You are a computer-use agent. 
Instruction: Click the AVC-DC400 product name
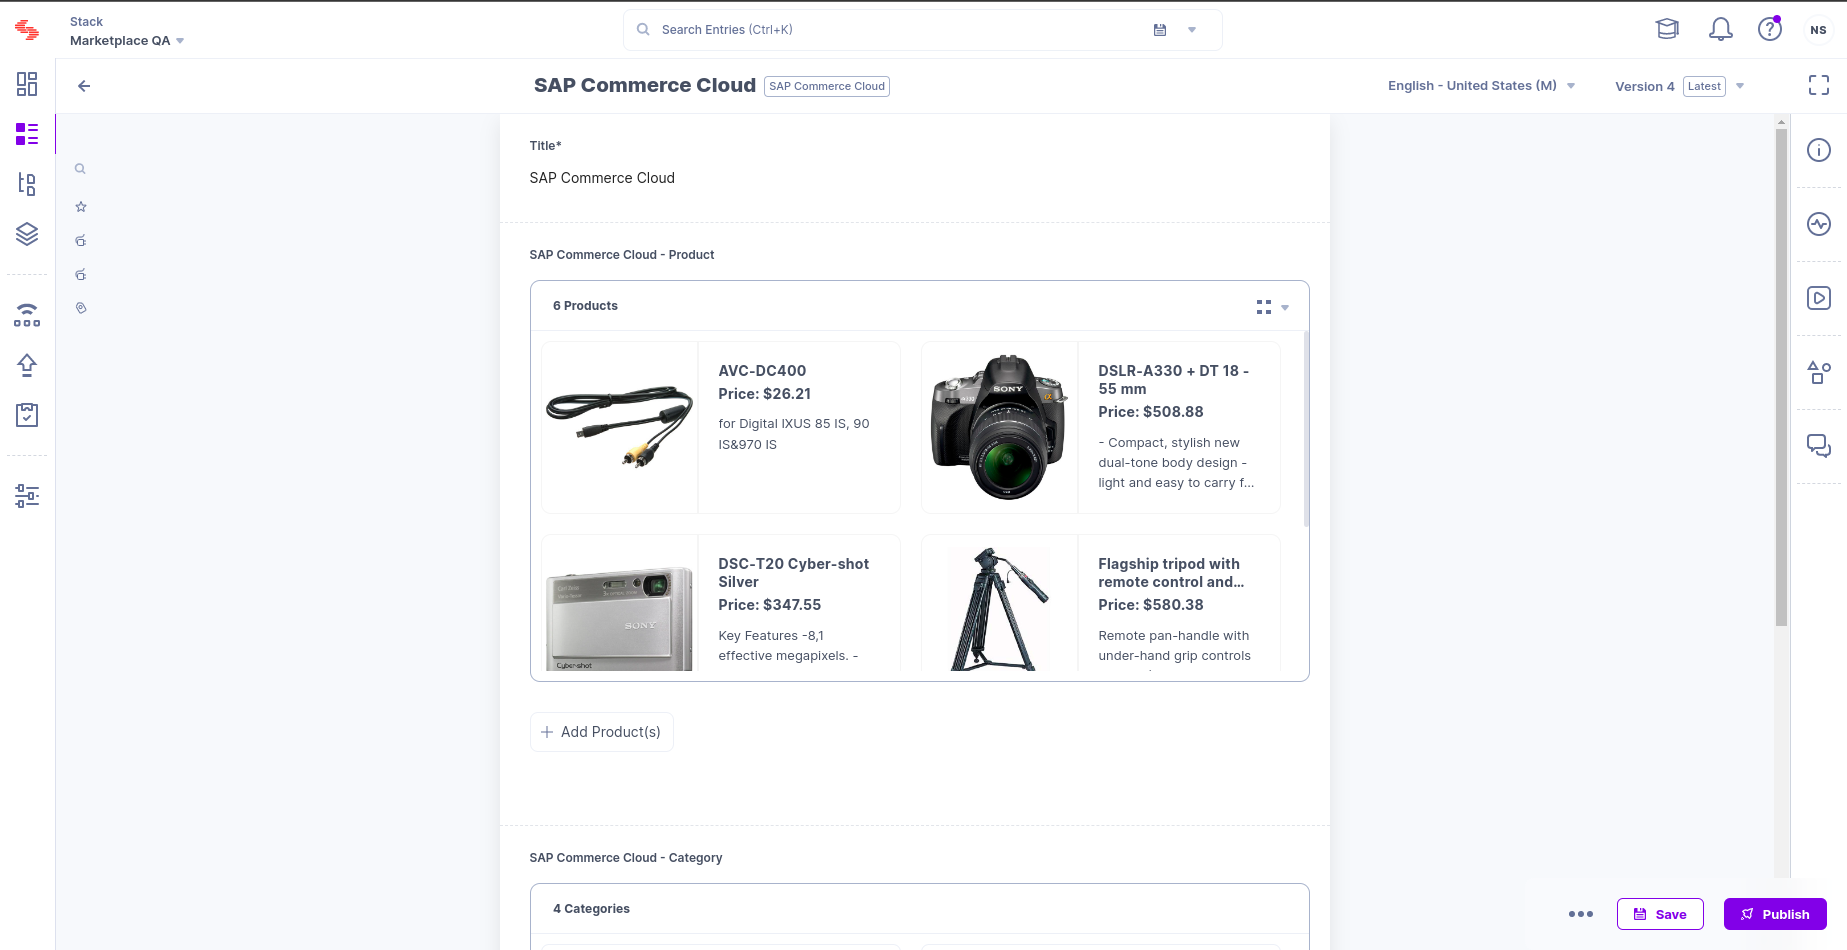[x=762, y=371]
